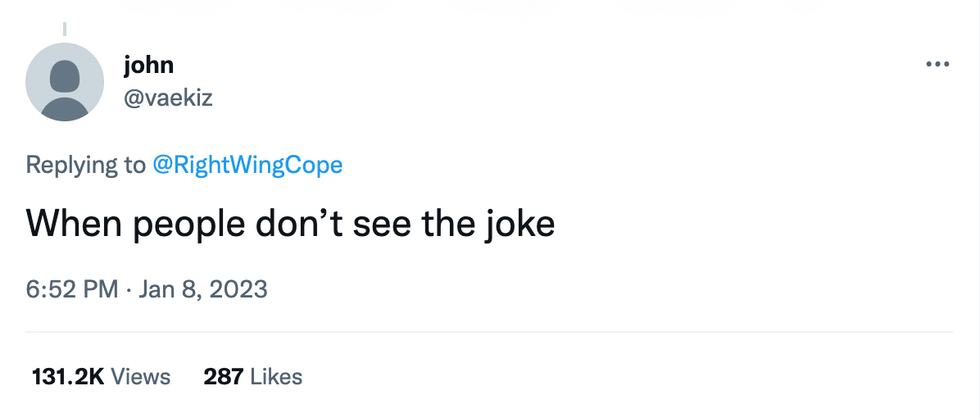The height and width of the screenshot is (418, 980).
Task: Click the "Replying to" label
Action: (x=86, y=165)
